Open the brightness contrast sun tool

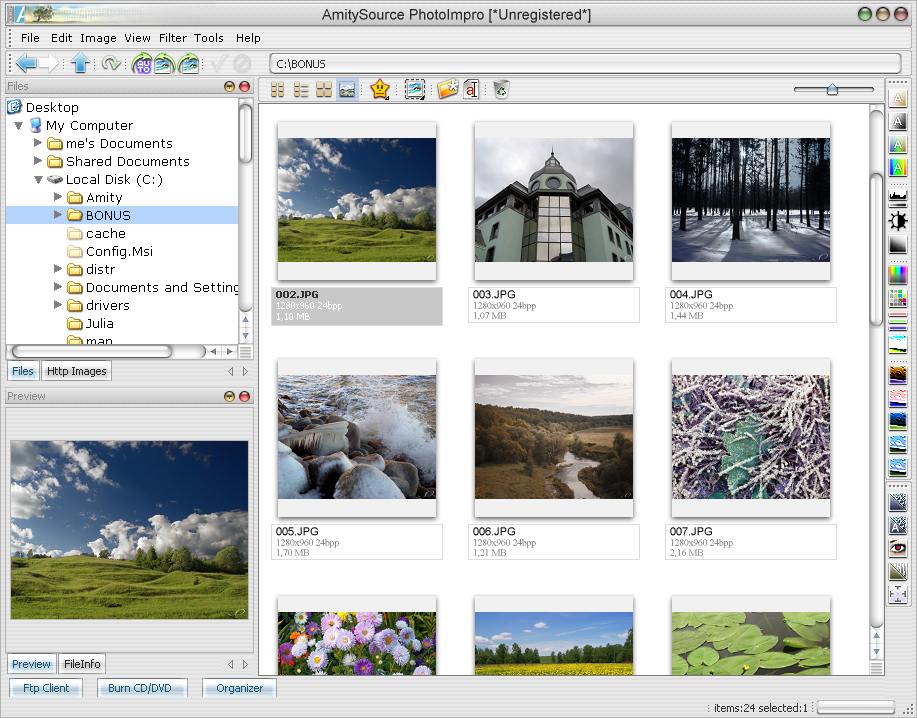coord(898,220)
